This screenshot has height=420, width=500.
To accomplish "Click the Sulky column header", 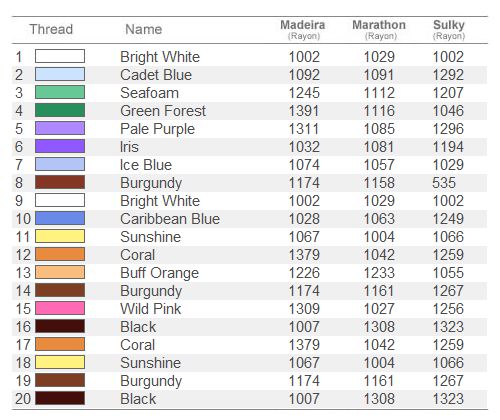I will 449,29.
